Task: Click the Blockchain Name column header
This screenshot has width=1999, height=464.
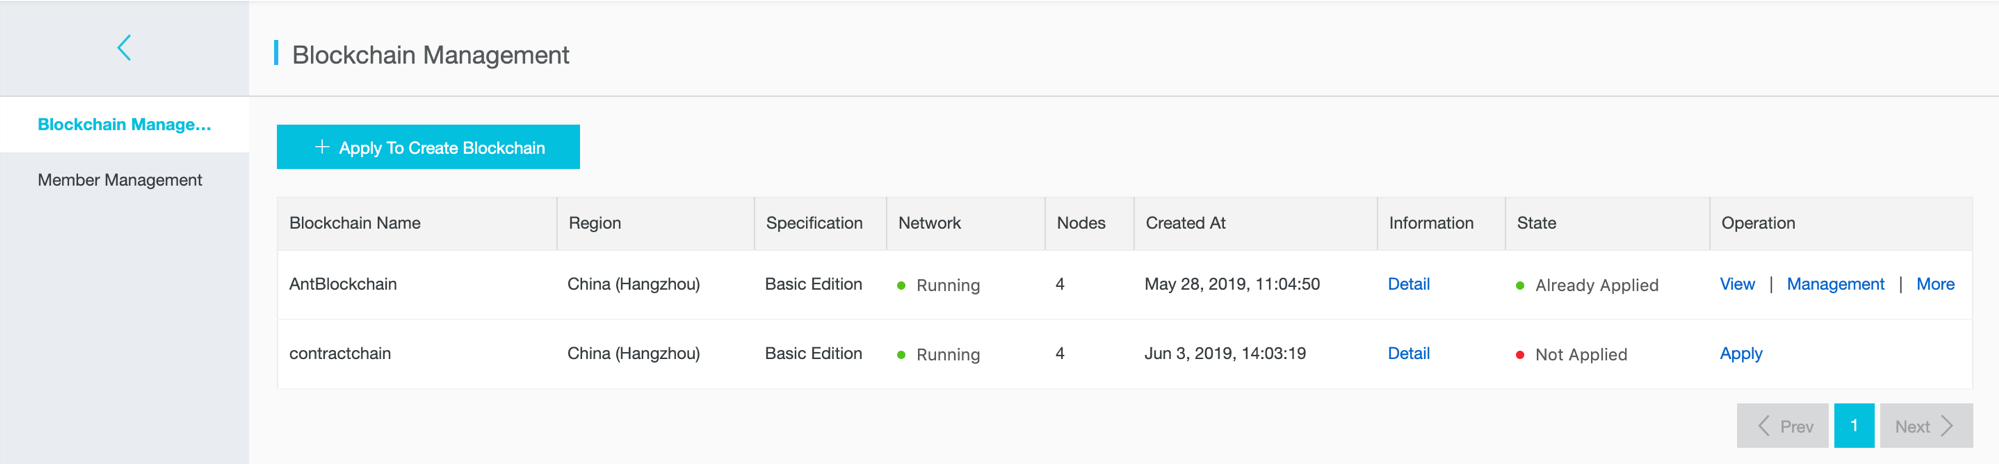Action: point(355,223)
